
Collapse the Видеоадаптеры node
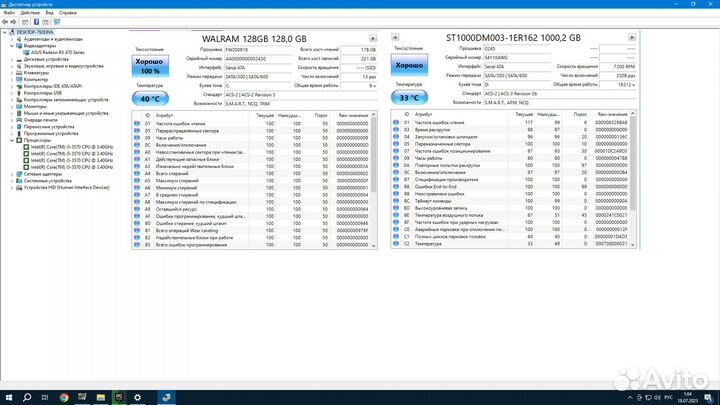point(12,46)
